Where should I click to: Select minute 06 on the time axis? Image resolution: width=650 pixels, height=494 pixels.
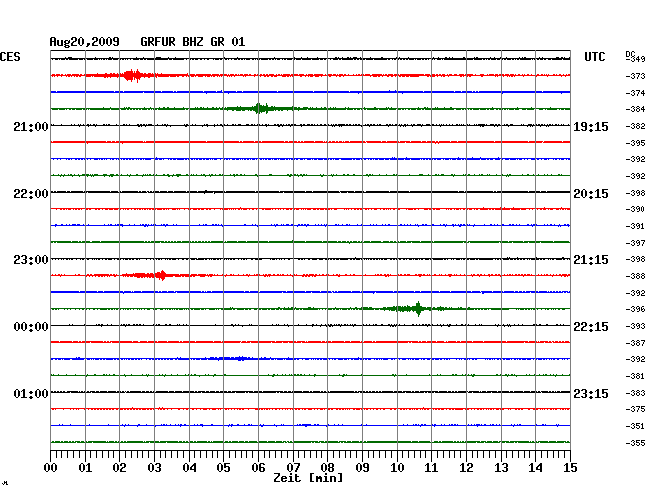tap(258, 468)
